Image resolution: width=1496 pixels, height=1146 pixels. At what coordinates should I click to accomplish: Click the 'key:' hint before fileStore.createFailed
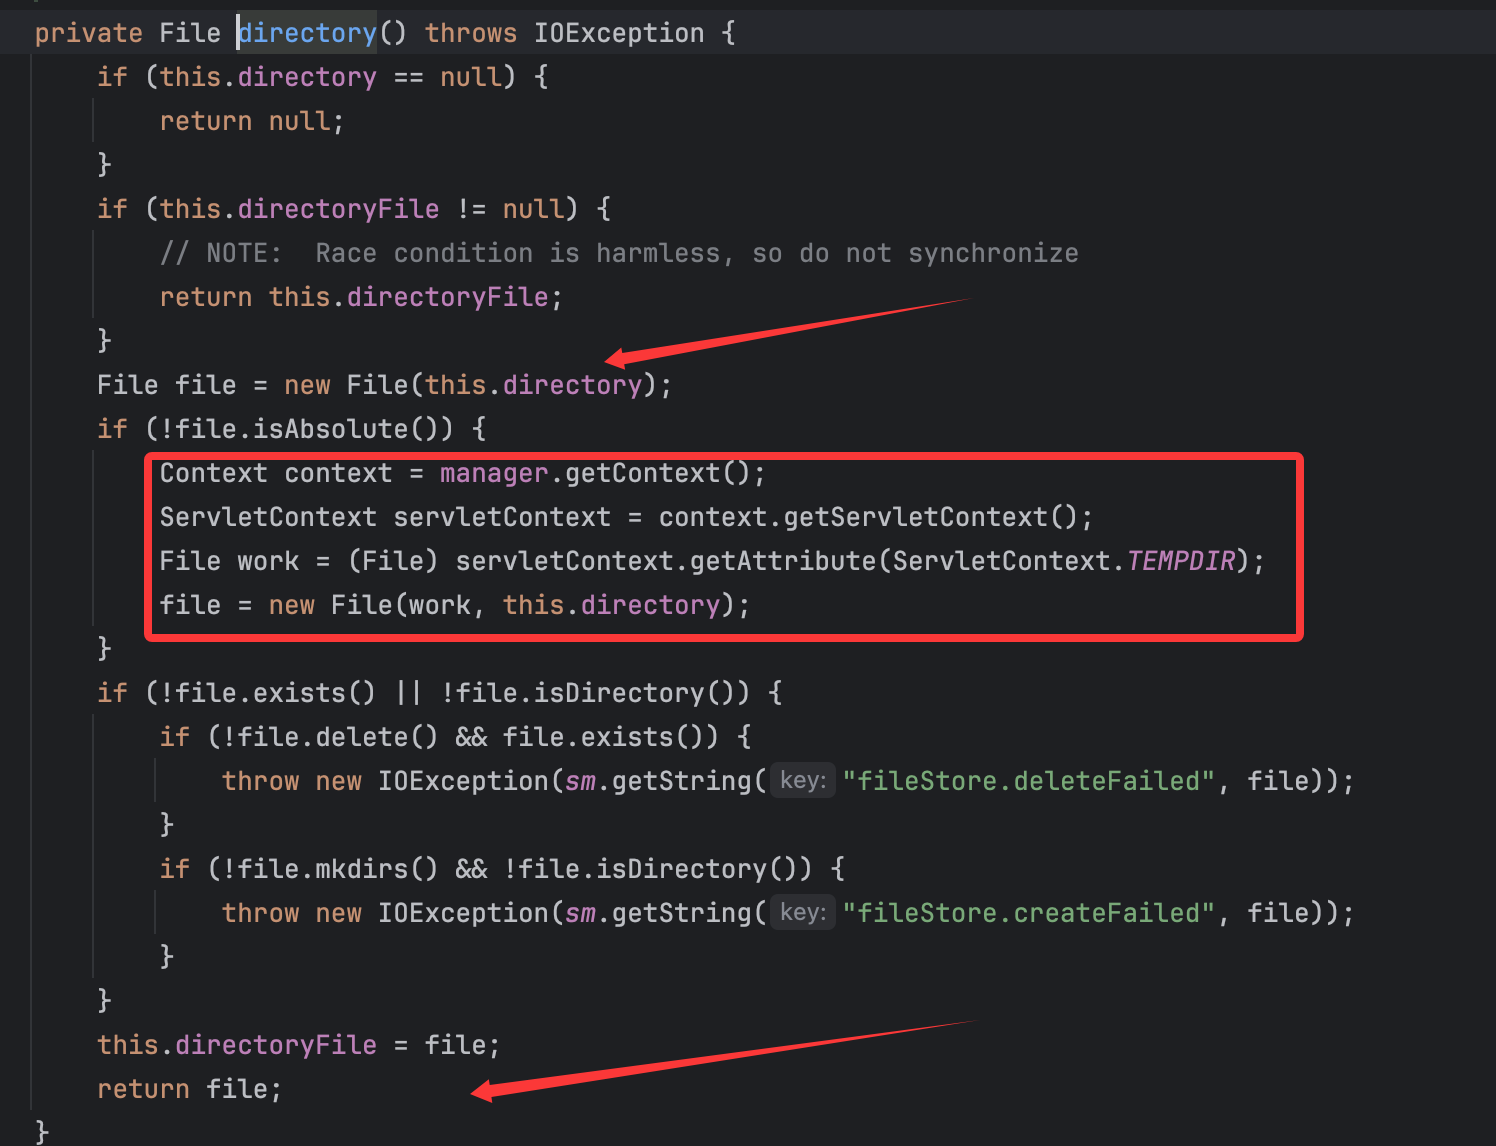point(803,912)
